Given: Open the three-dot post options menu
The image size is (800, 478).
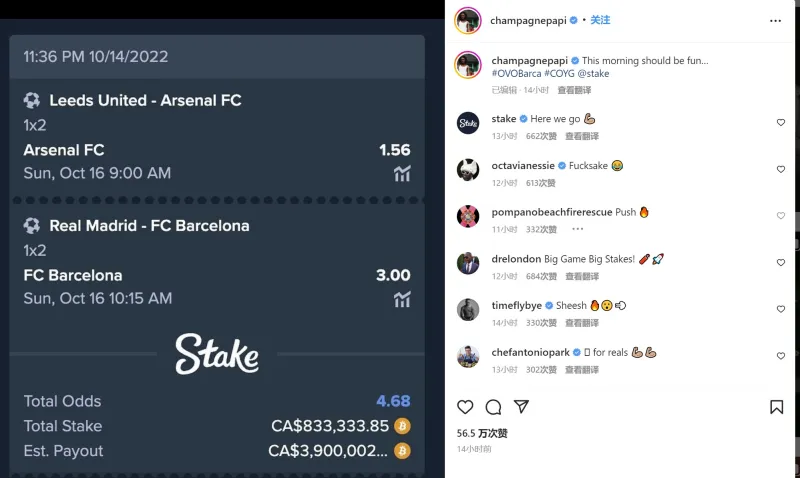Looking at the screenshot, I should point(775,21).
